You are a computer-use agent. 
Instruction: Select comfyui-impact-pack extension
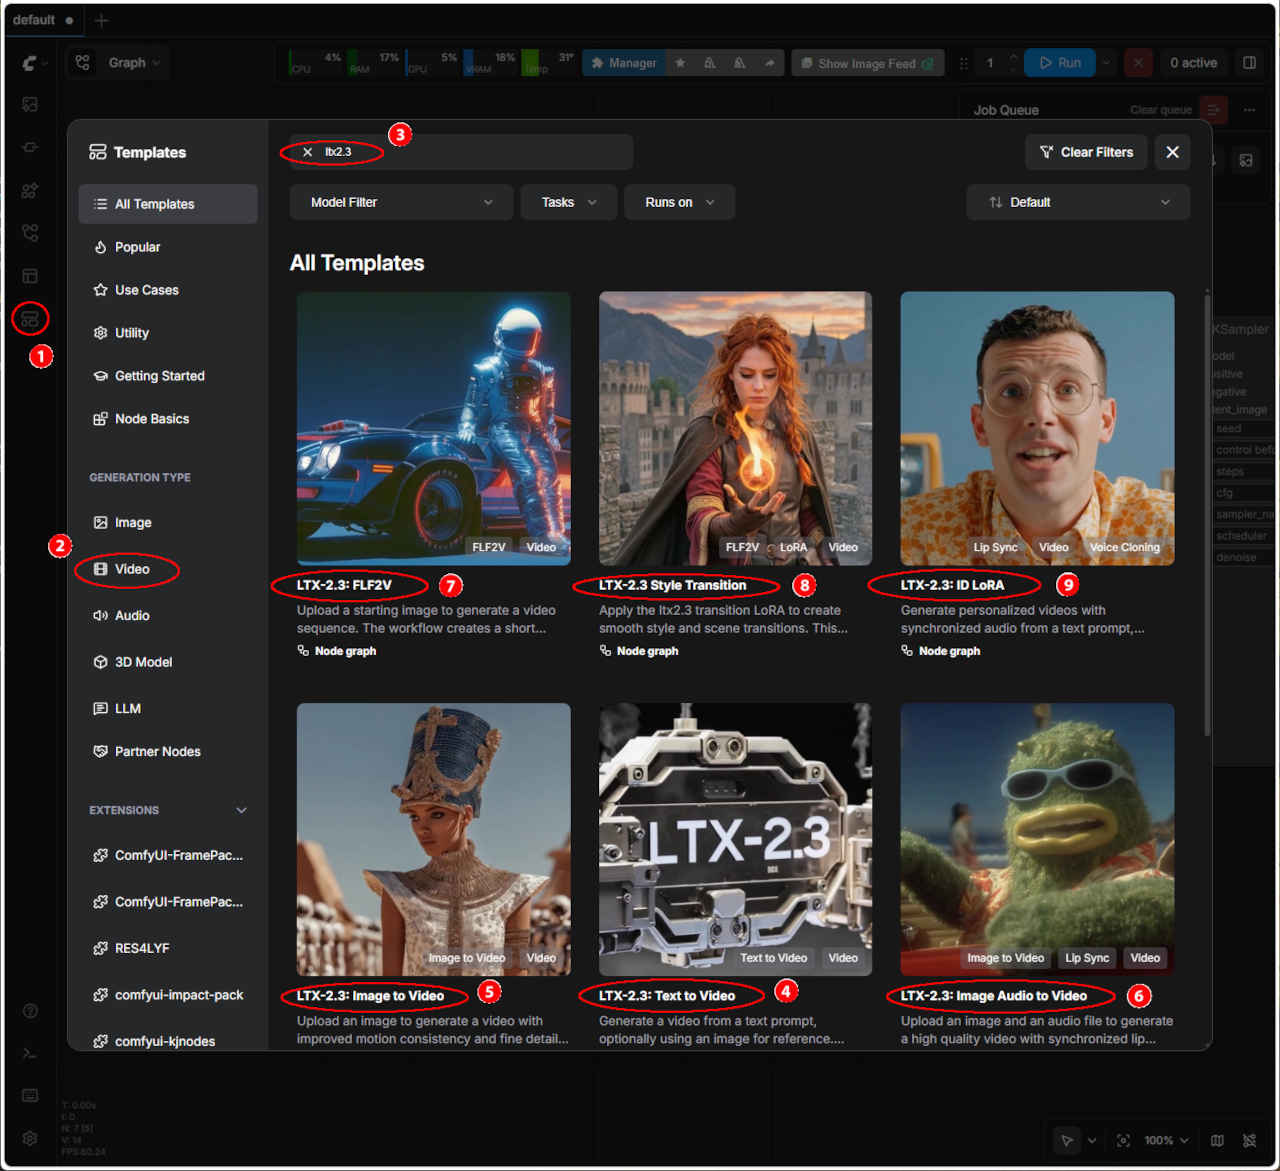(x=168, y=995)
